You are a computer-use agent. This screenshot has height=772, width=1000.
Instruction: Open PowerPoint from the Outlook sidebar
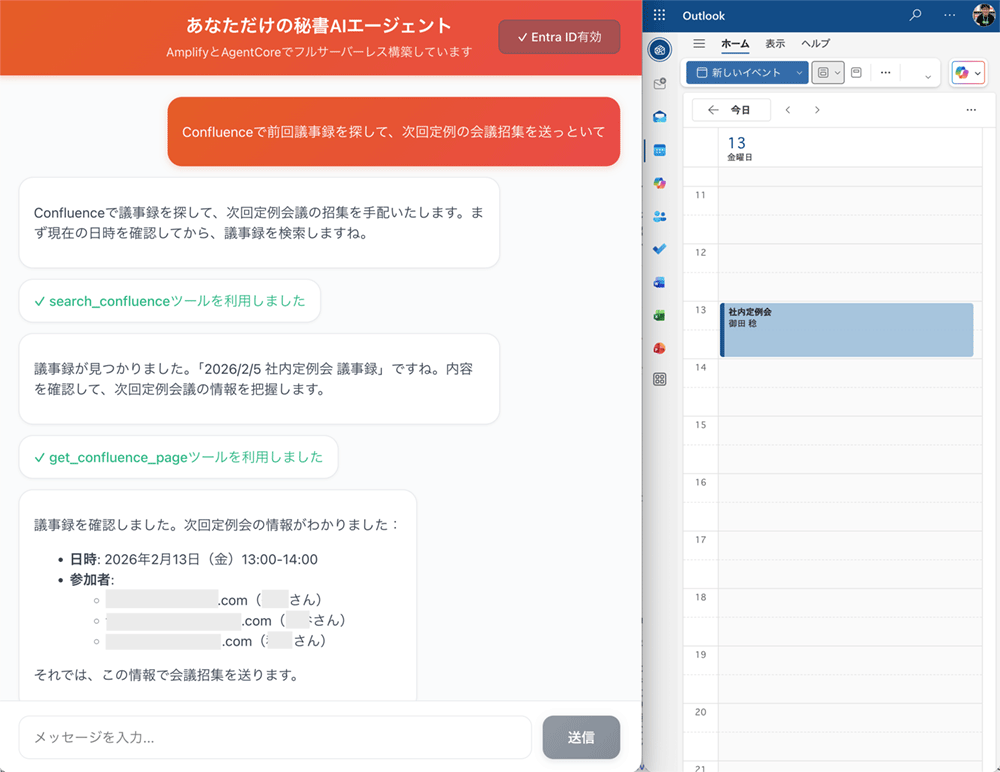pos(660,349)
